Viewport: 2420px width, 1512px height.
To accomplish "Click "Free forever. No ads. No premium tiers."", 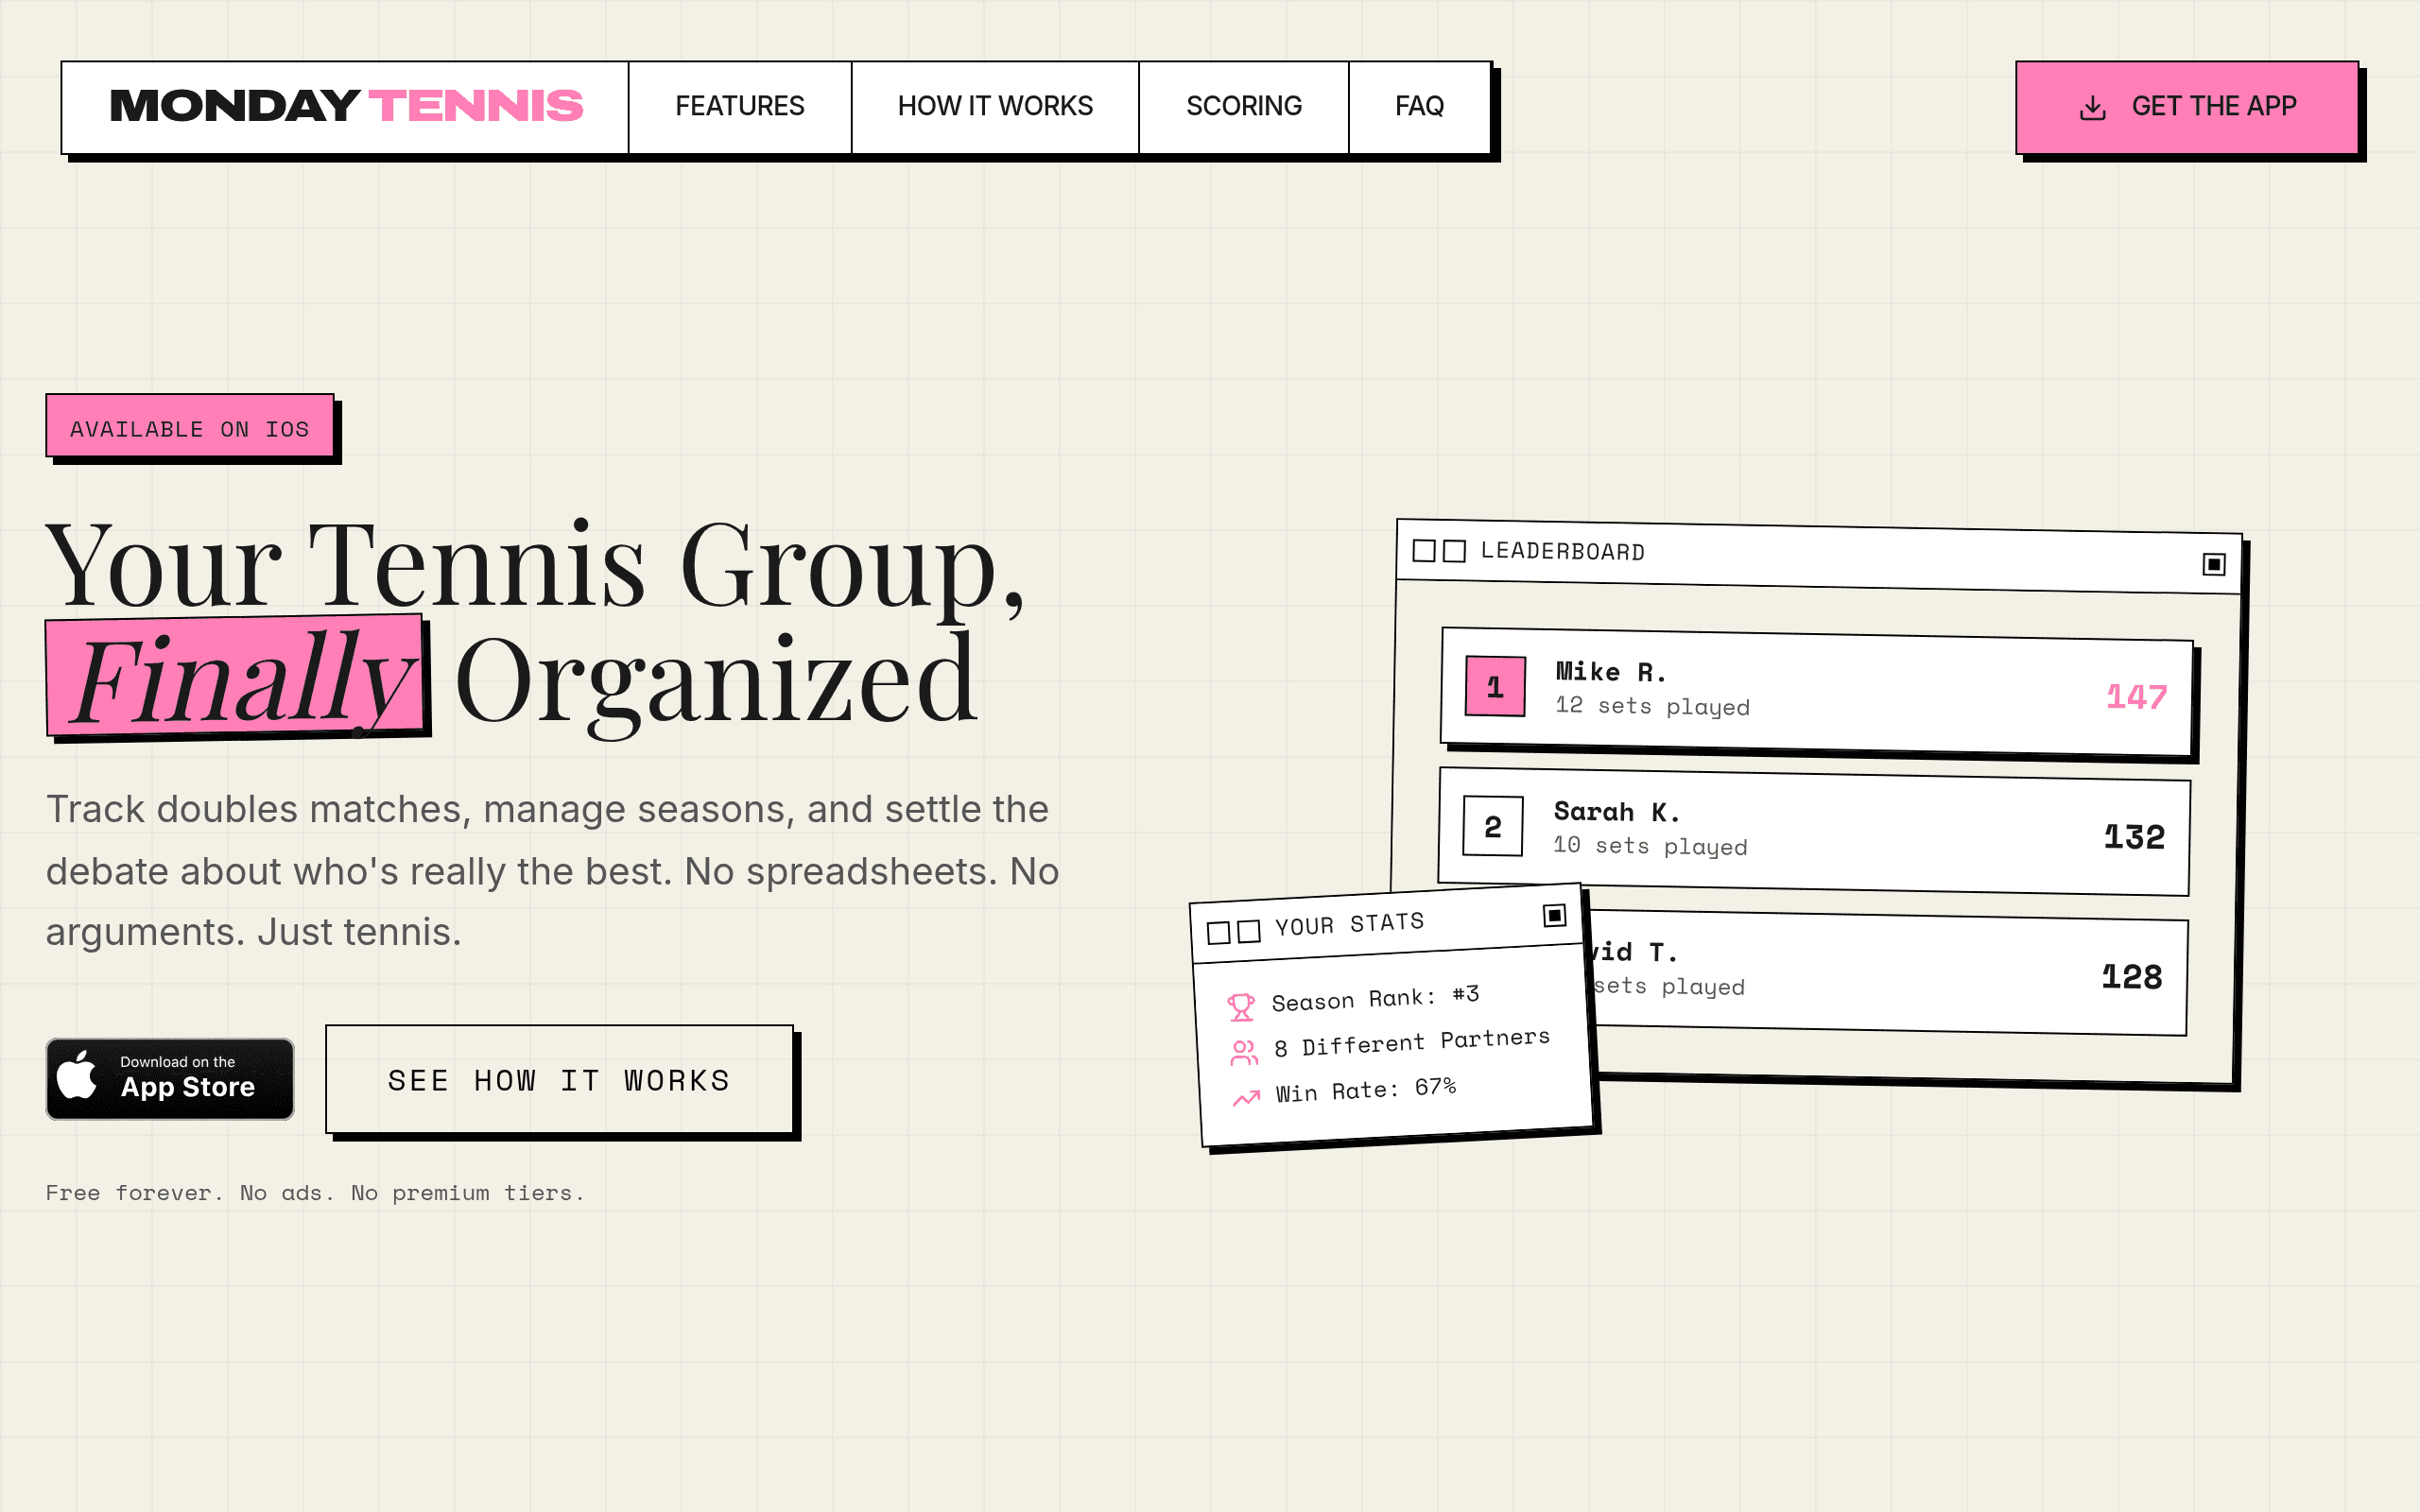I will (315, 1193).
